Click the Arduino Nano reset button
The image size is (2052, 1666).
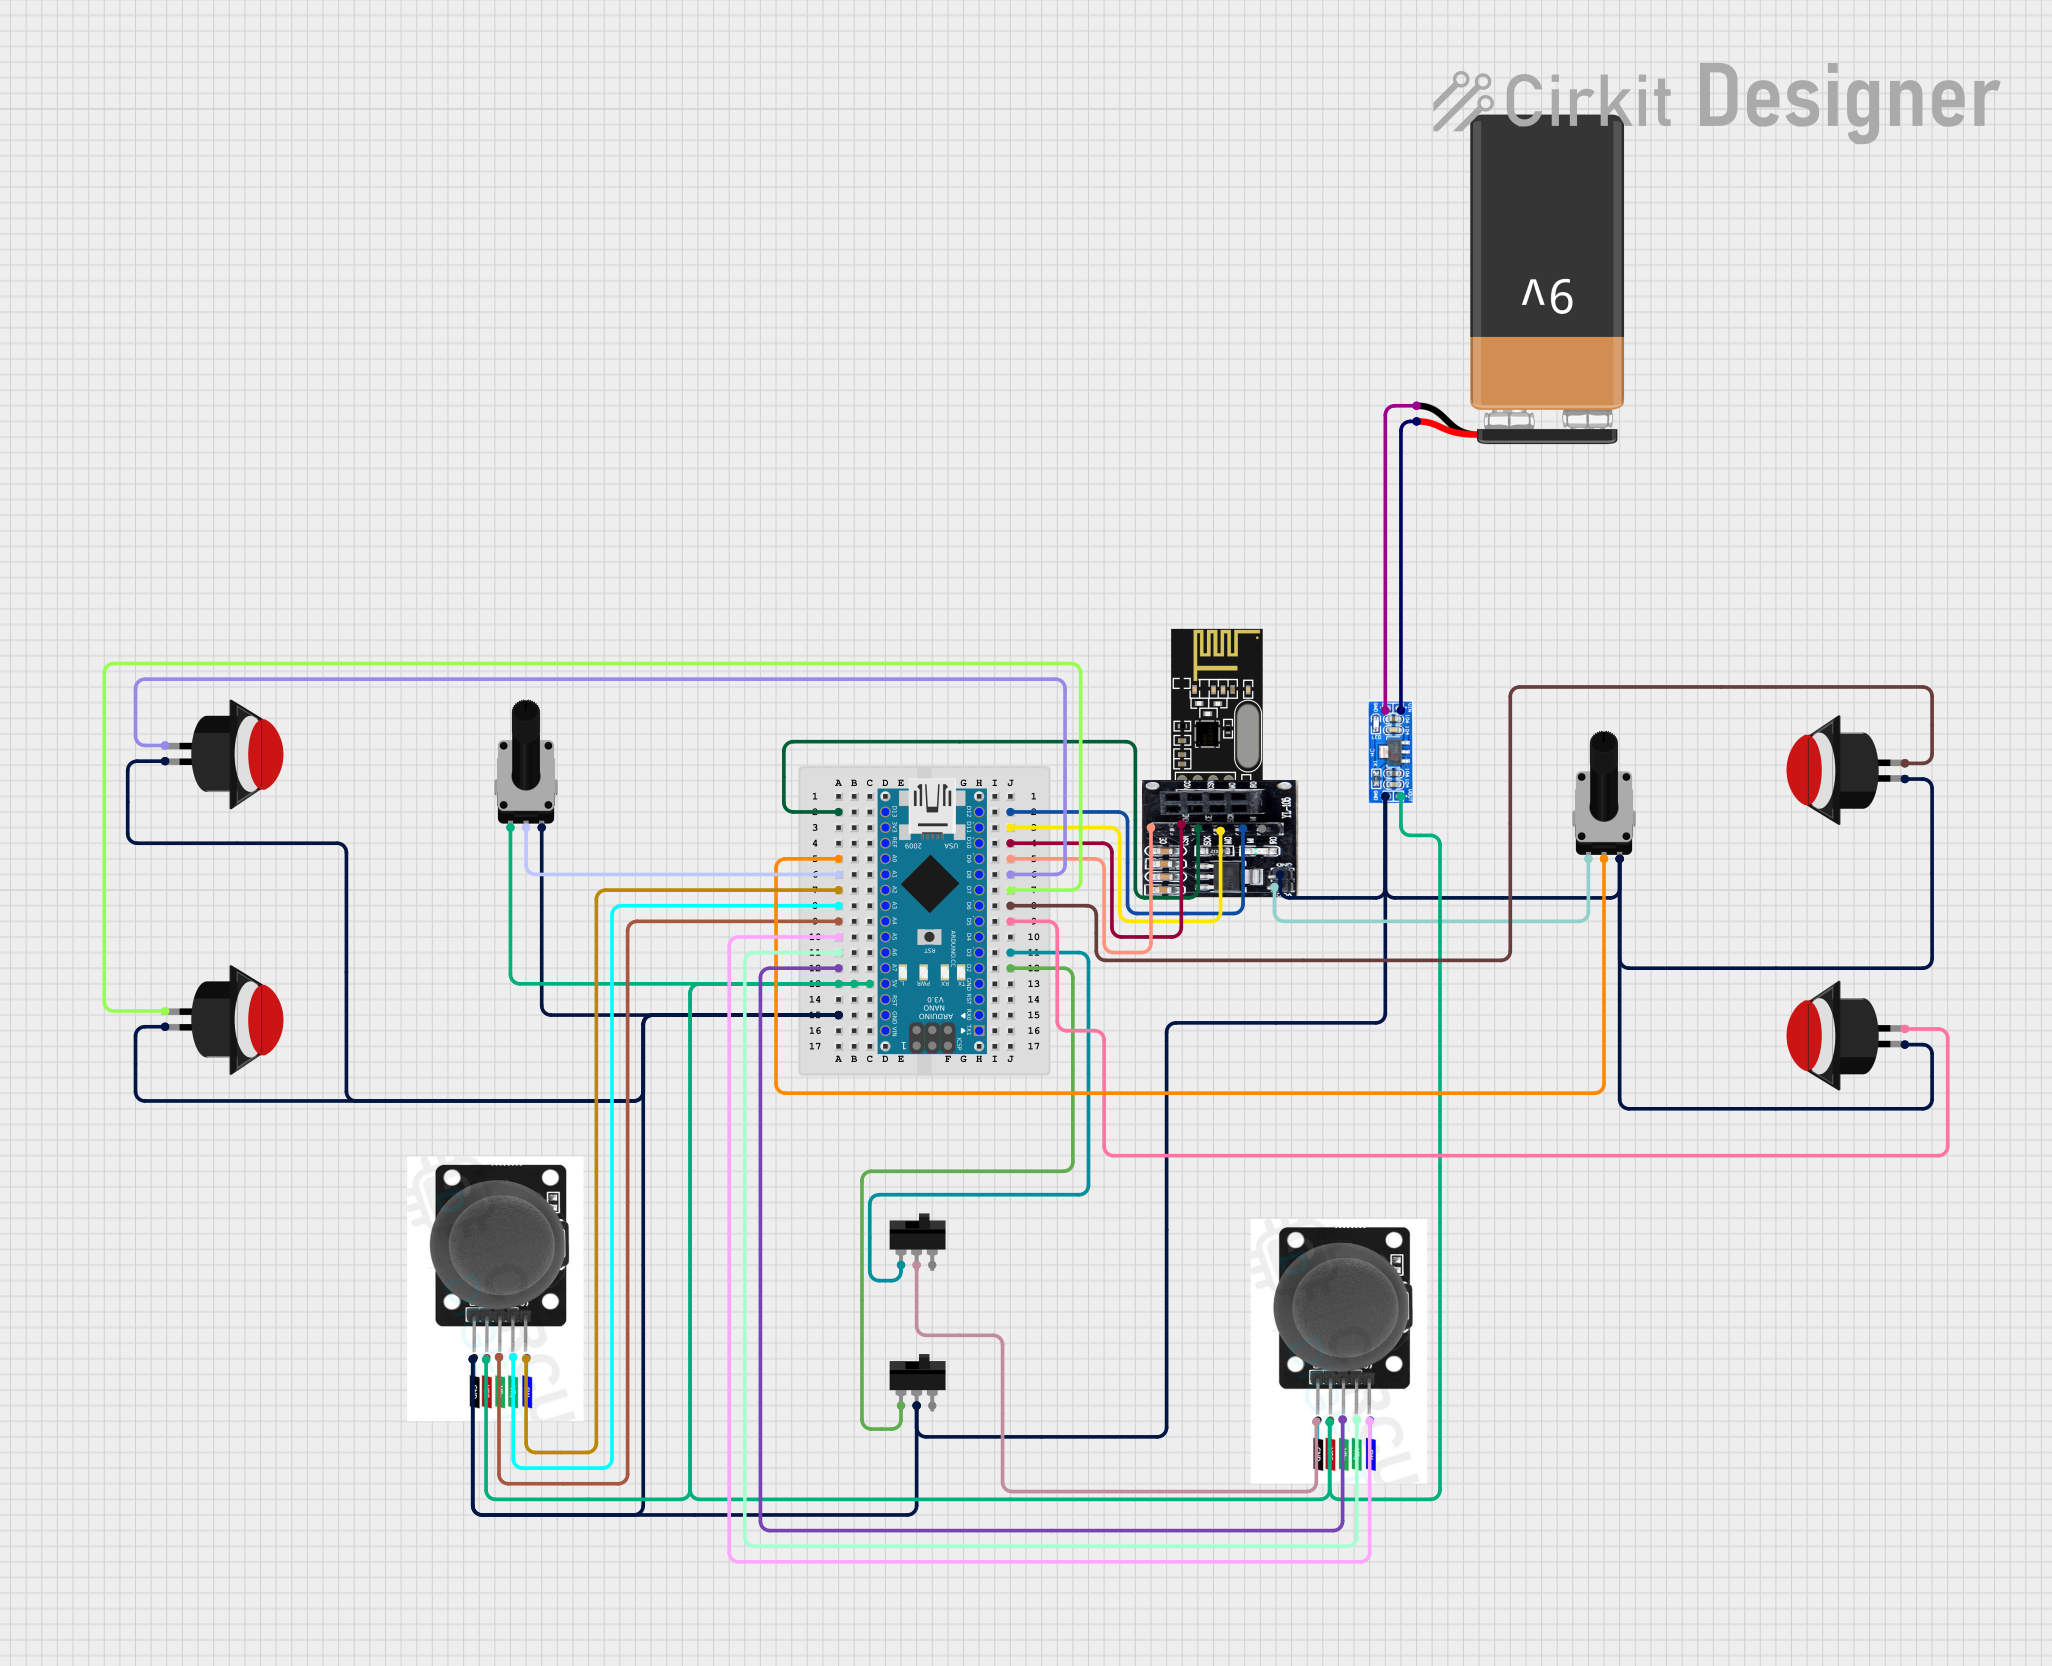tap(930, 937)
